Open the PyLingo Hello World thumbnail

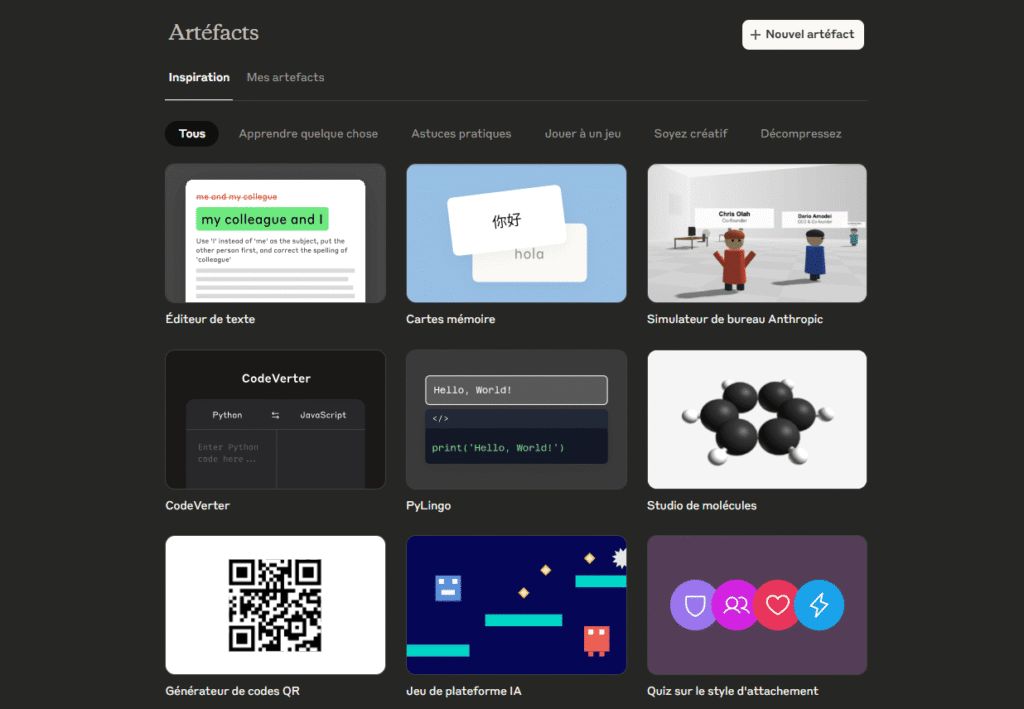point(517,419)
